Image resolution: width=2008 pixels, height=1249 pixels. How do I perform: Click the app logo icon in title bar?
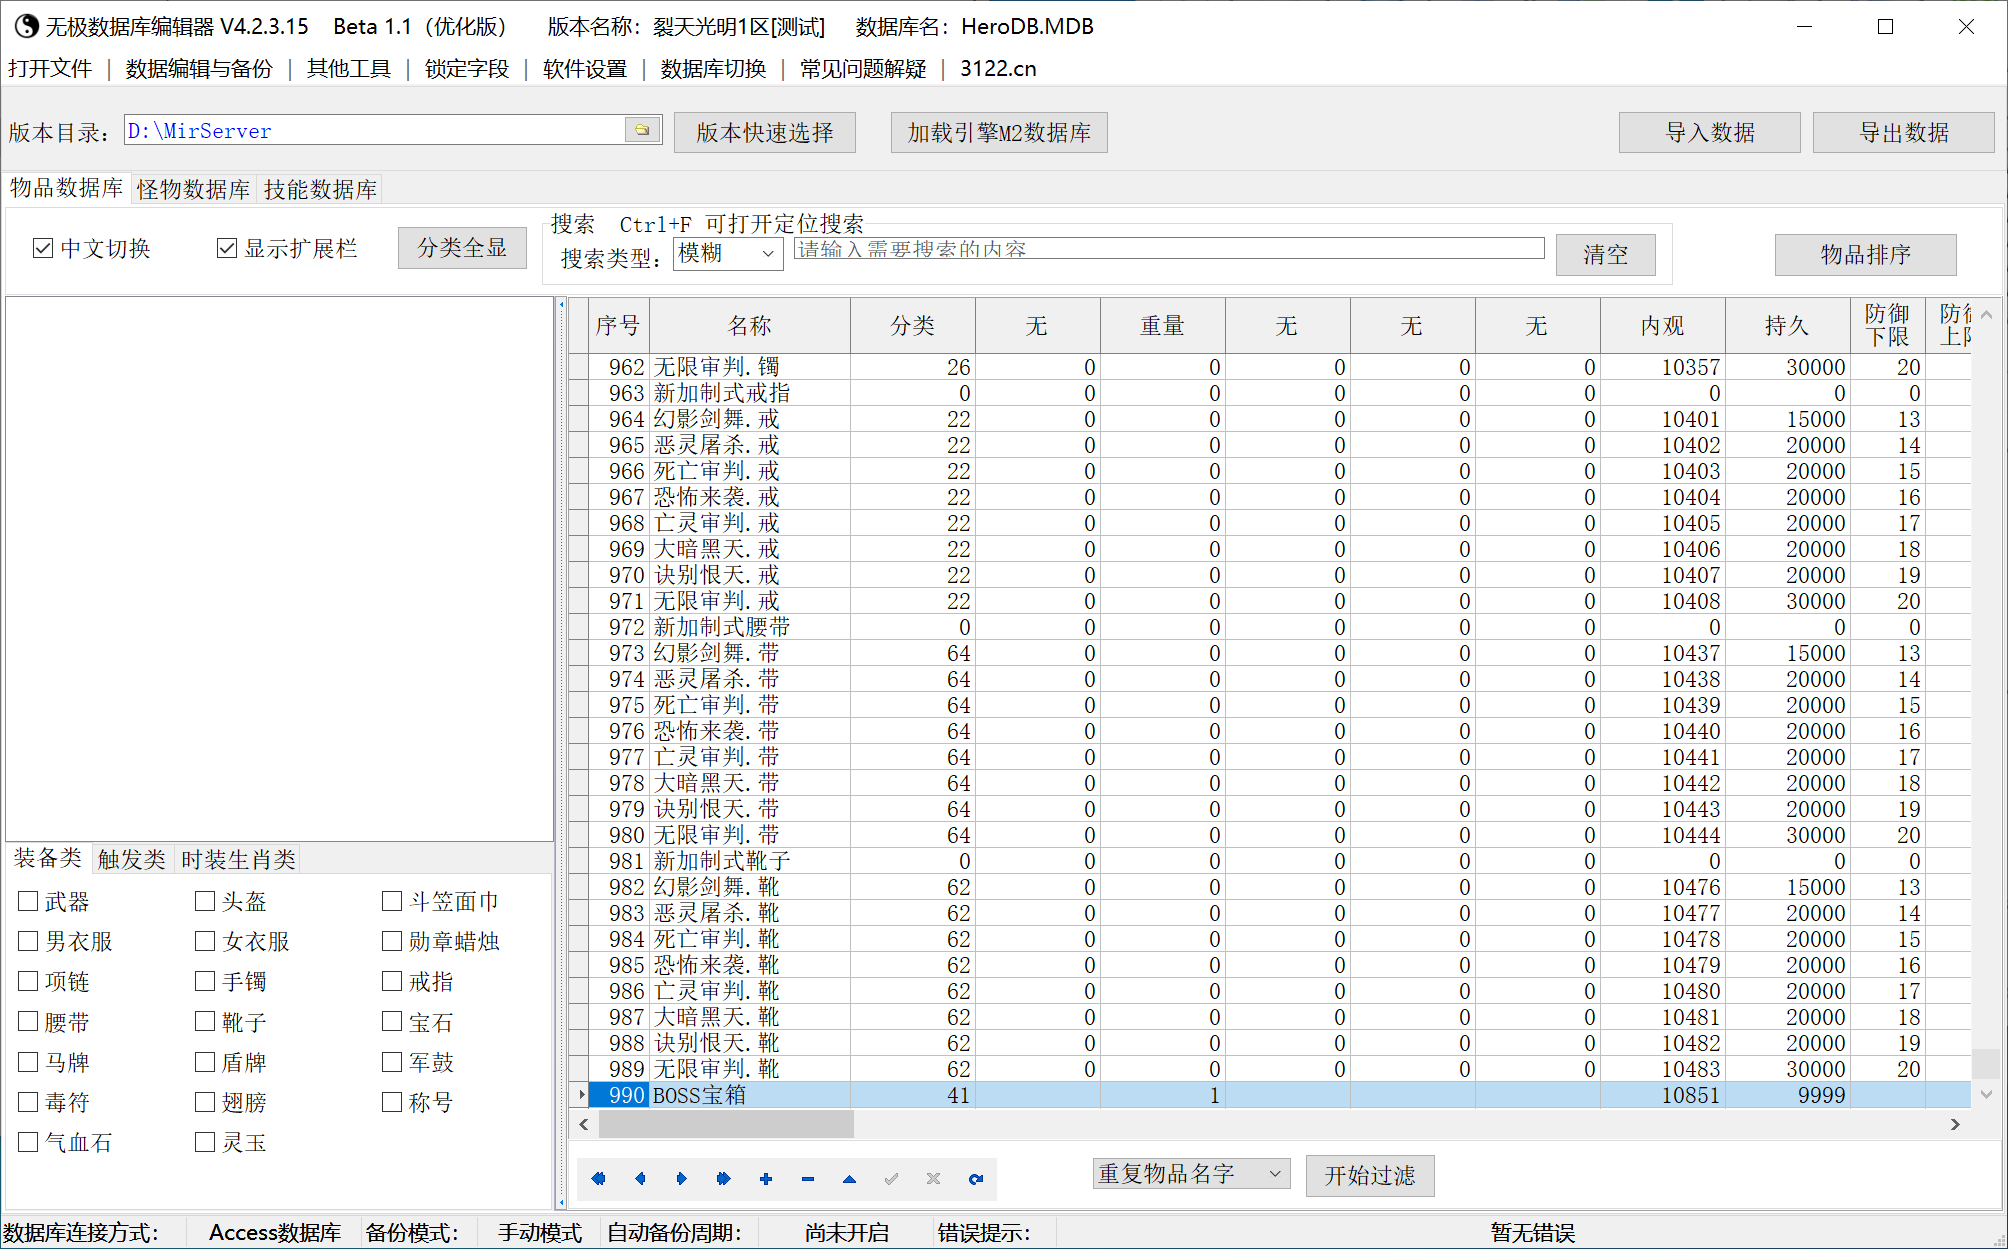point(26,26)
